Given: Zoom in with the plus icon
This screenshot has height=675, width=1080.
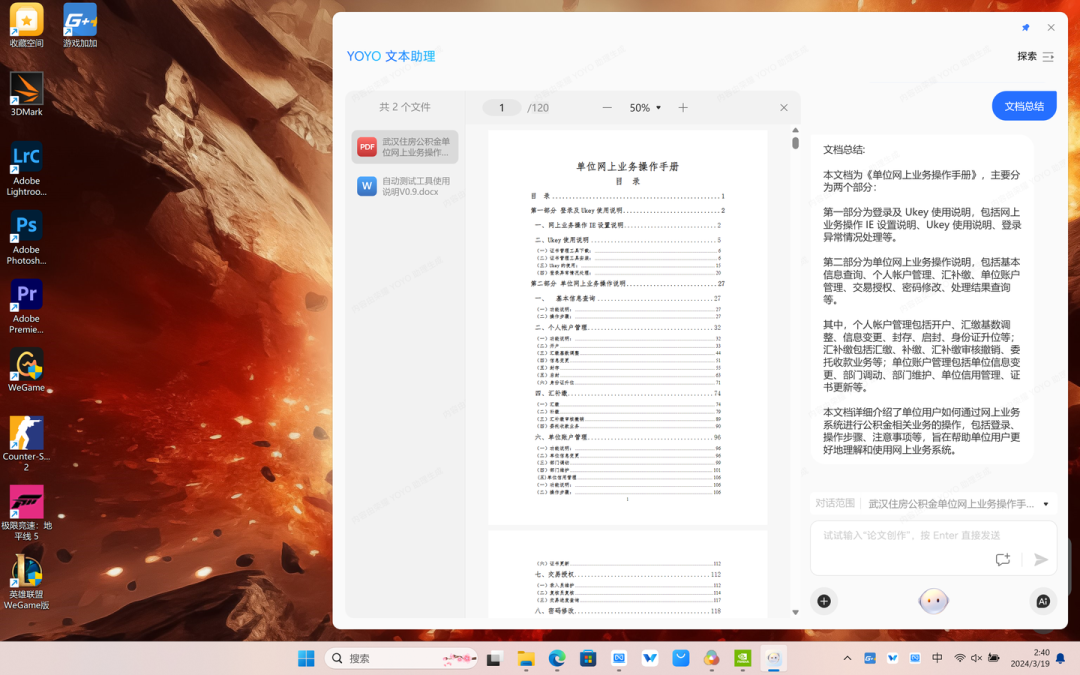Looking at the screenshot, I should pyautogui.click(x=683, y=107).
